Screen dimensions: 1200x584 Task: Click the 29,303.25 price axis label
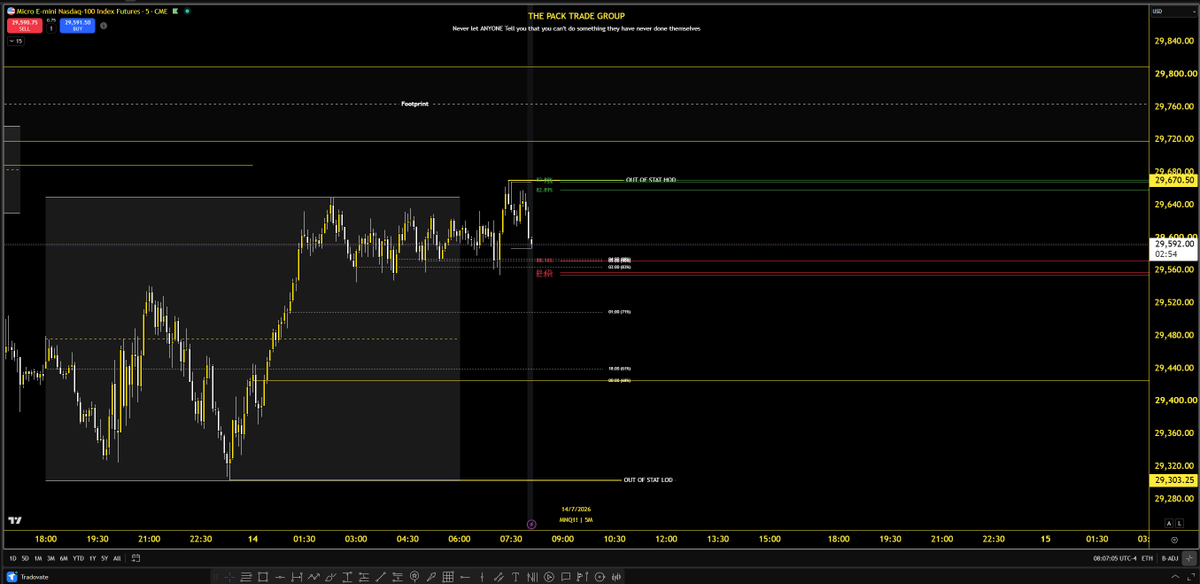tap(1172, 481)
